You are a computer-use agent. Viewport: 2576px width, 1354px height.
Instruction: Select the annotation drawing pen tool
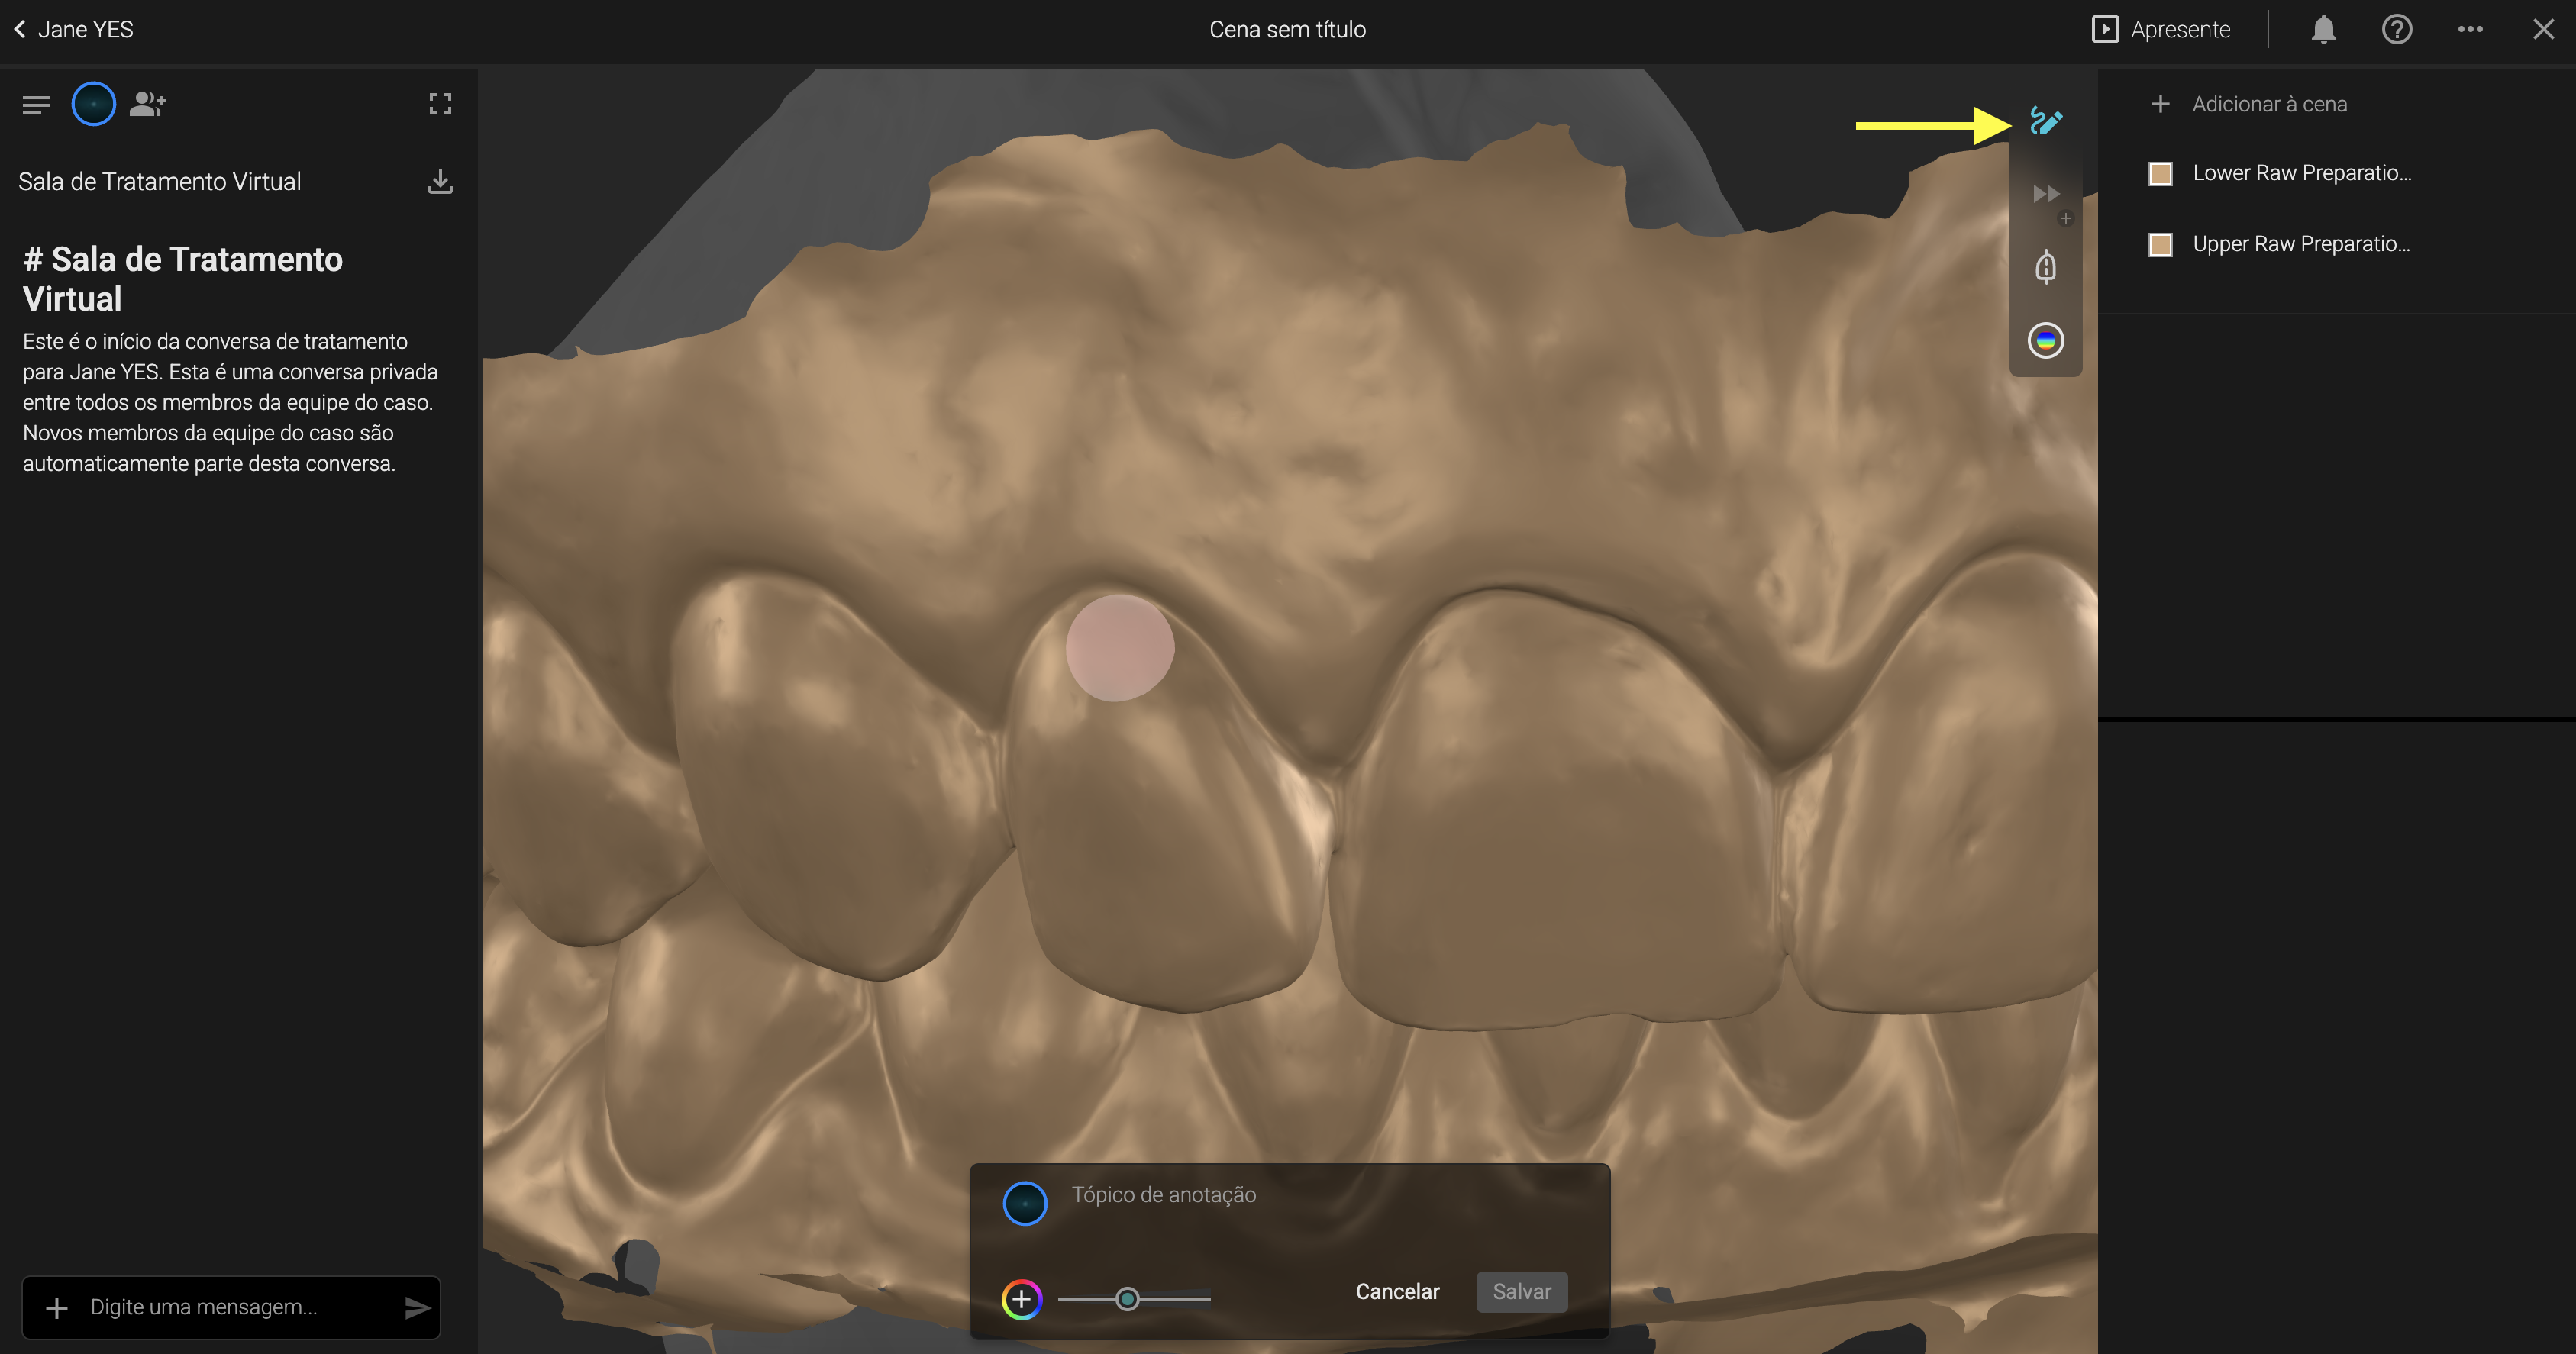click(2045, 122)
